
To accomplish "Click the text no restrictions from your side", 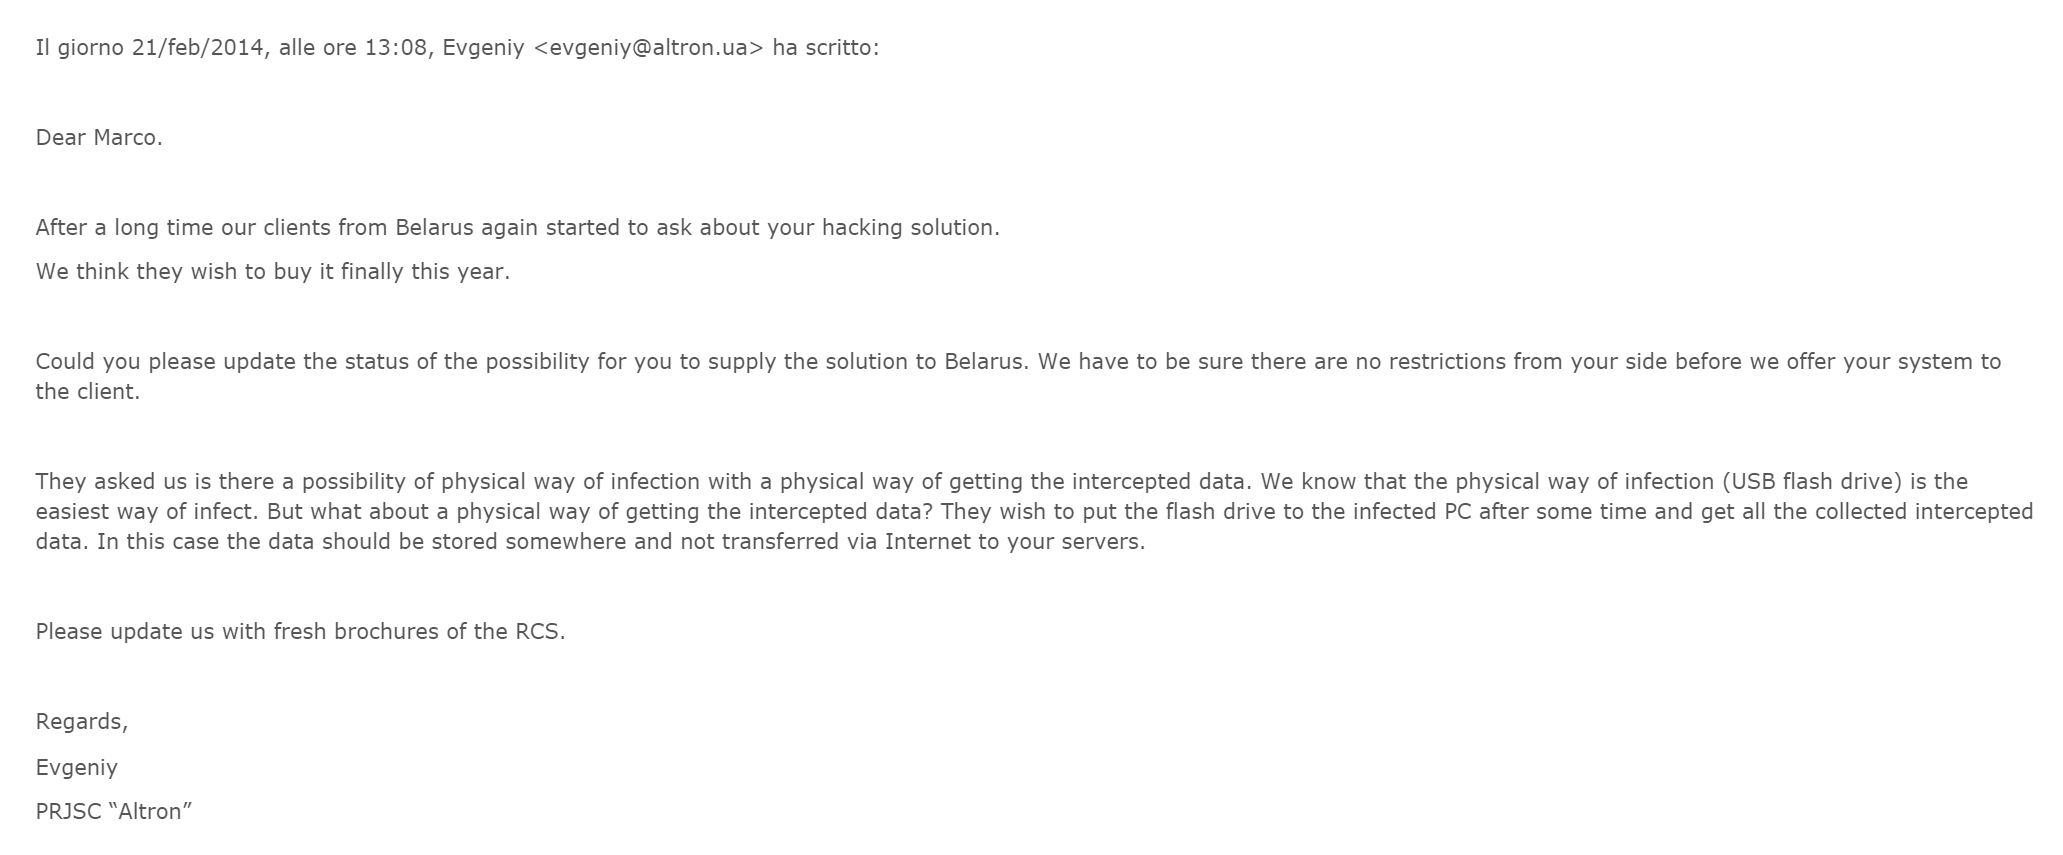I will coord(1512,361).
